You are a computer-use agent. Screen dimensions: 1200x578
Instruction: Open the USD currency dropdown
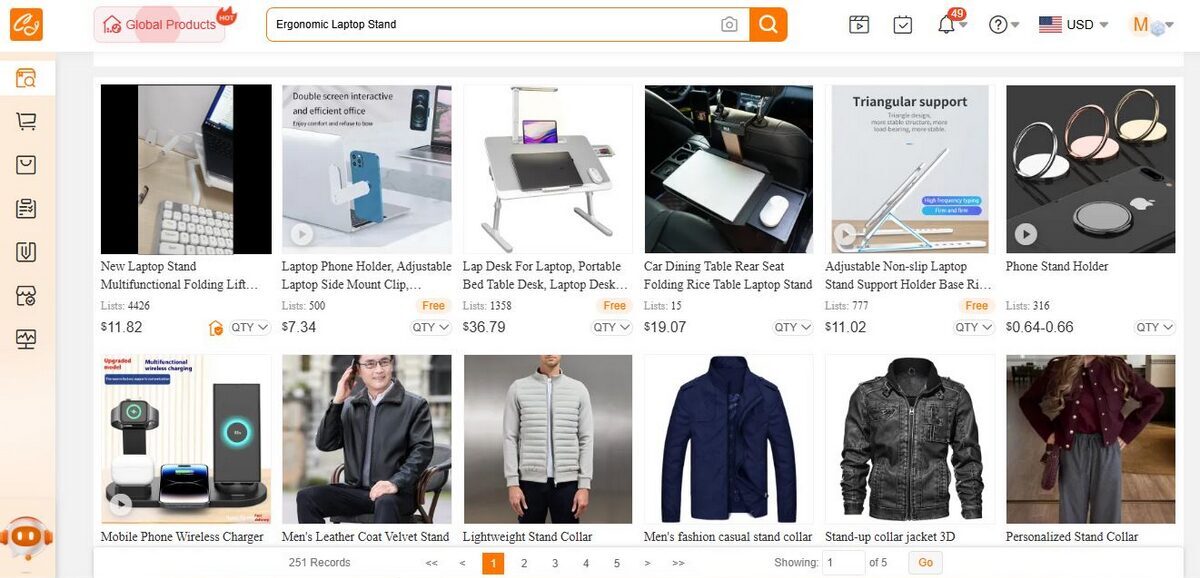1074,25
